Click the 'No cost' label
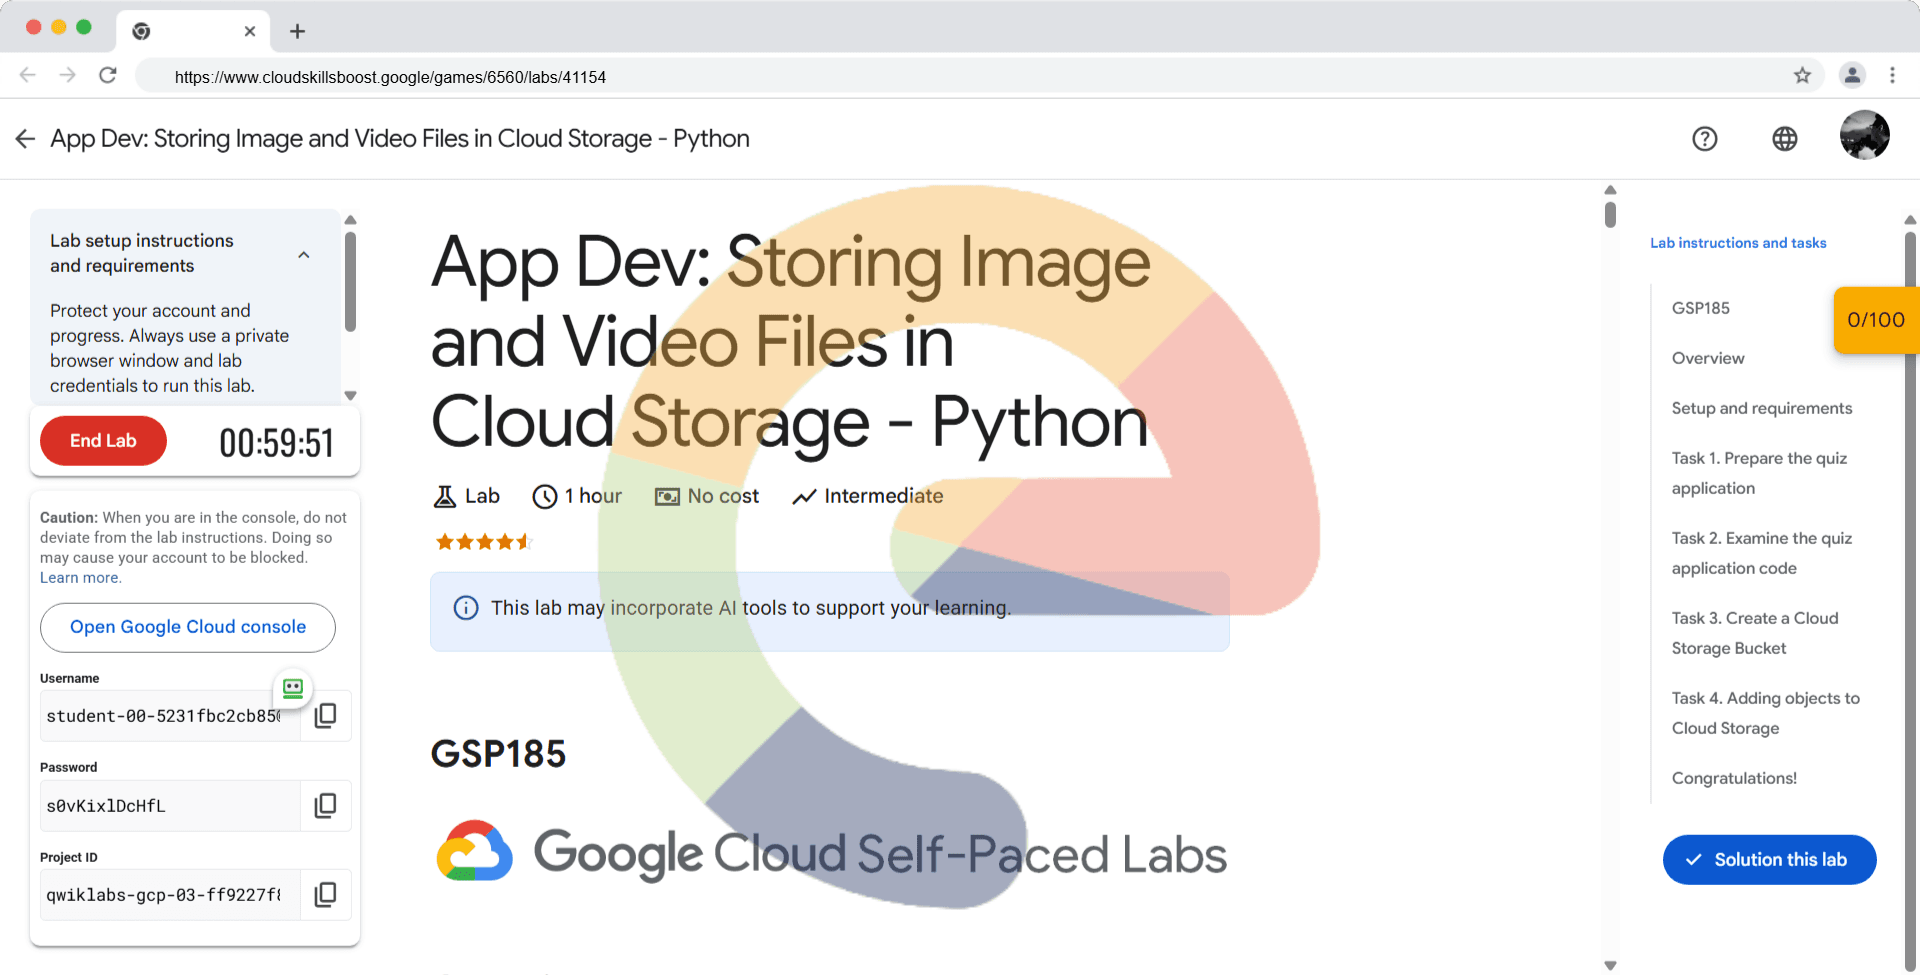The height and width of the screenshot is (975, 1920). pos(707,496)
